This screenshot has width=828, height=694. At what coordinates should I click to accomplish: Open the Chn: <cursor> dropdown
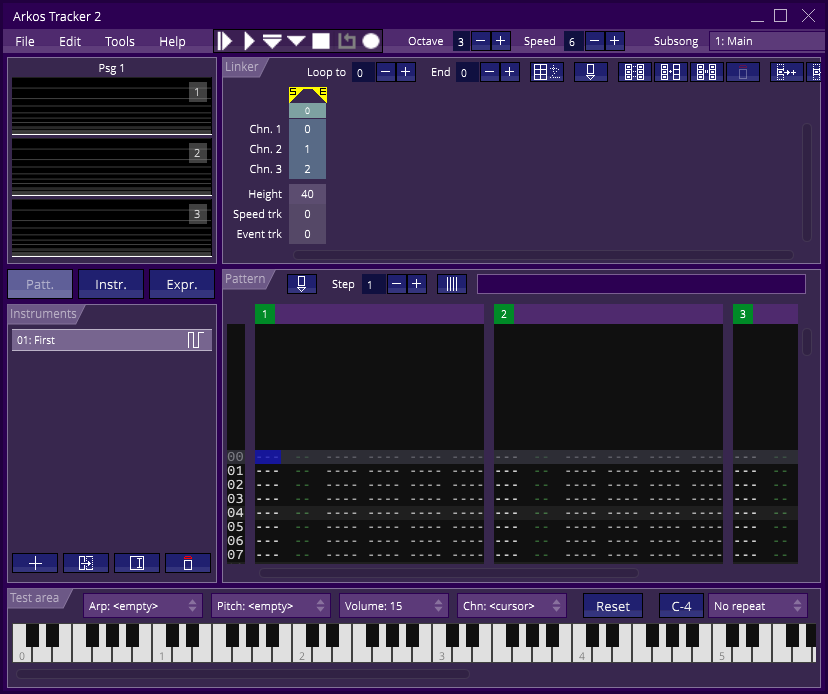click(512, 606)
